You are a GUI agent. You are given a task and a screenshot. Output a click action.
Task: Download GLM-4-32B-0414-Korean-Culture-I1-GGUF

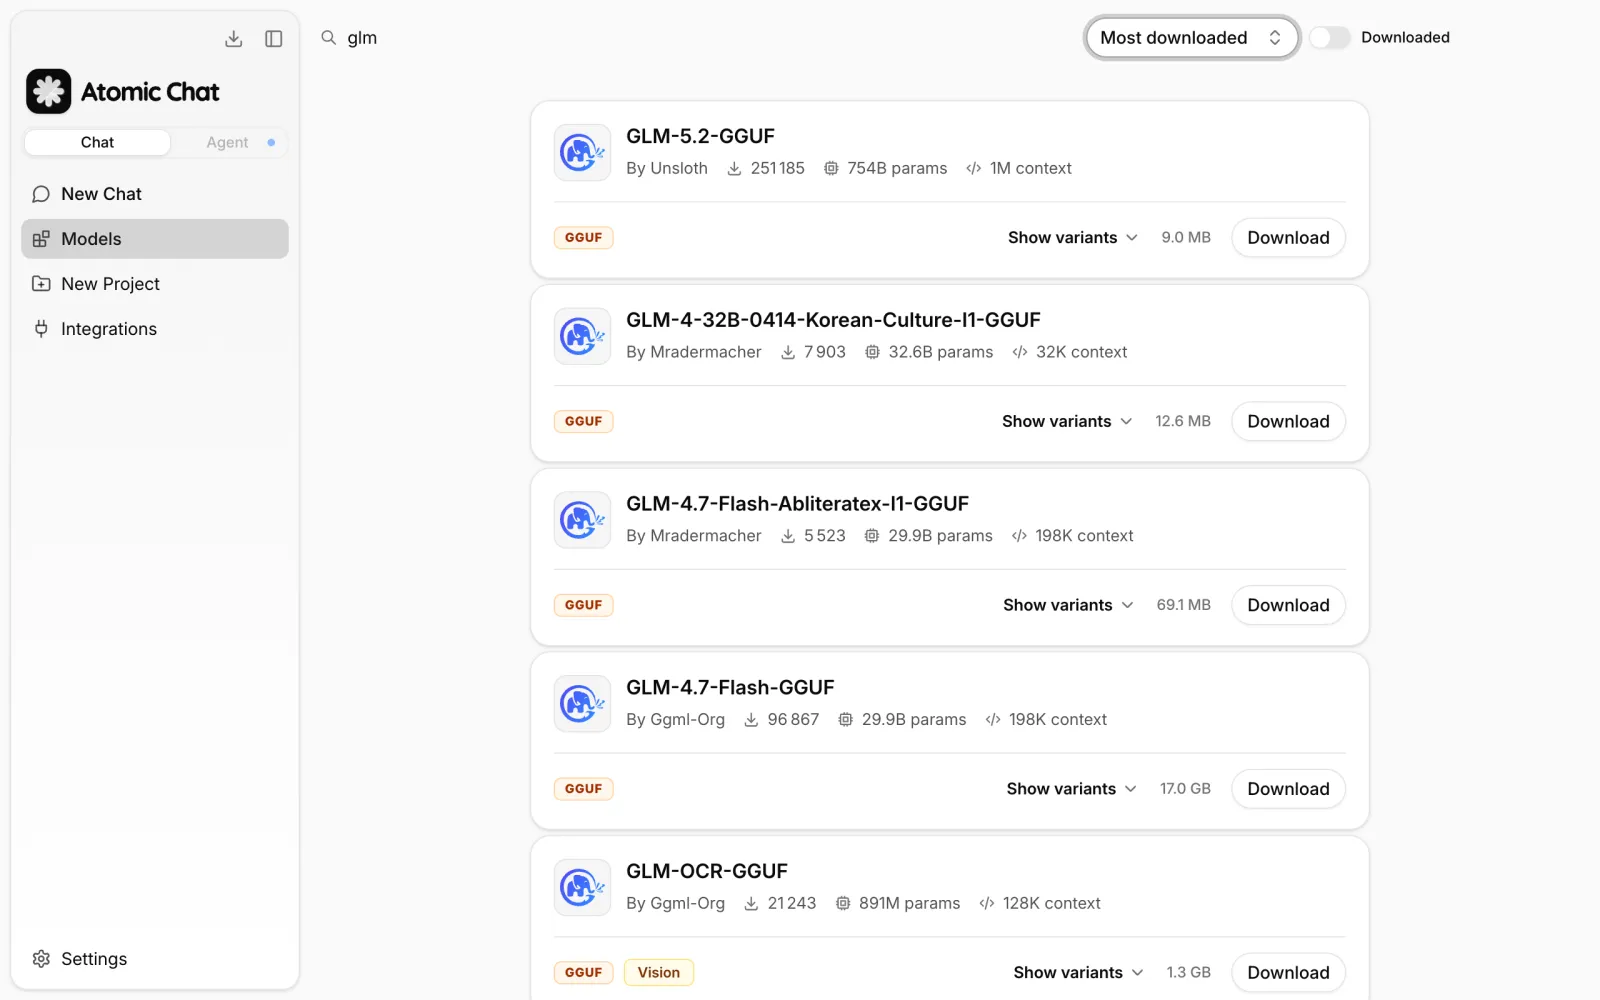[x=1288, y=422]
